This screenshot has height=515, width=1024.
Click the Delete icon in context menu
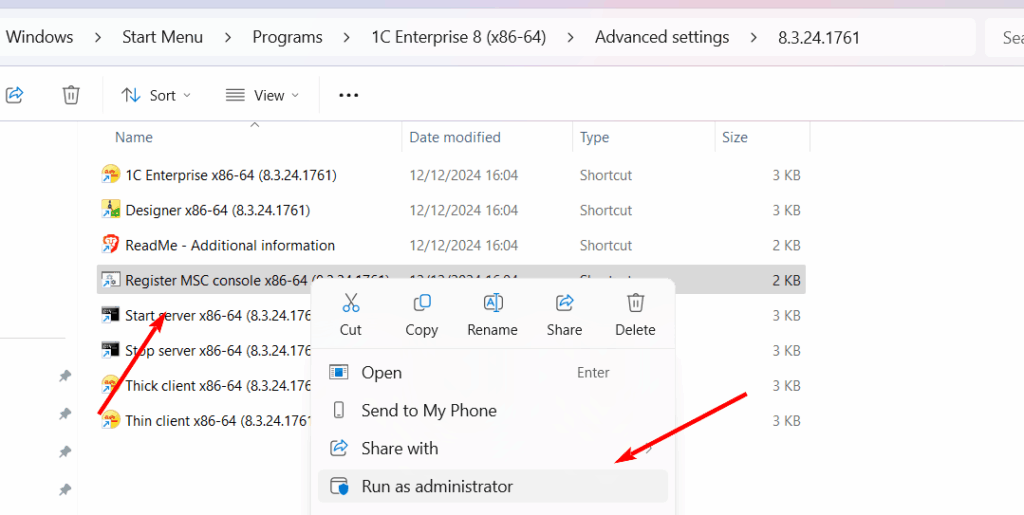tap(635, 303)
